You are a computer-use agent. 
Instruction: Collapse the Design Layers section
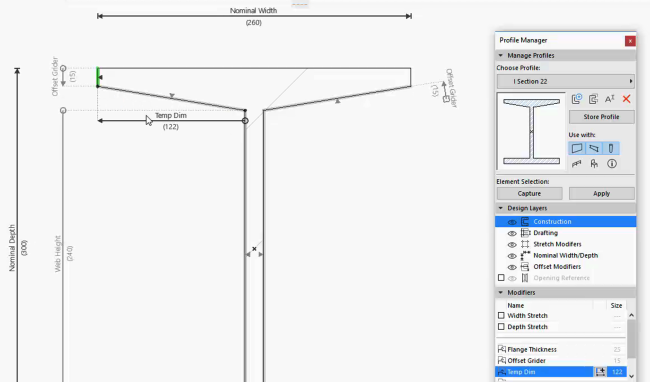coord(501,208)
